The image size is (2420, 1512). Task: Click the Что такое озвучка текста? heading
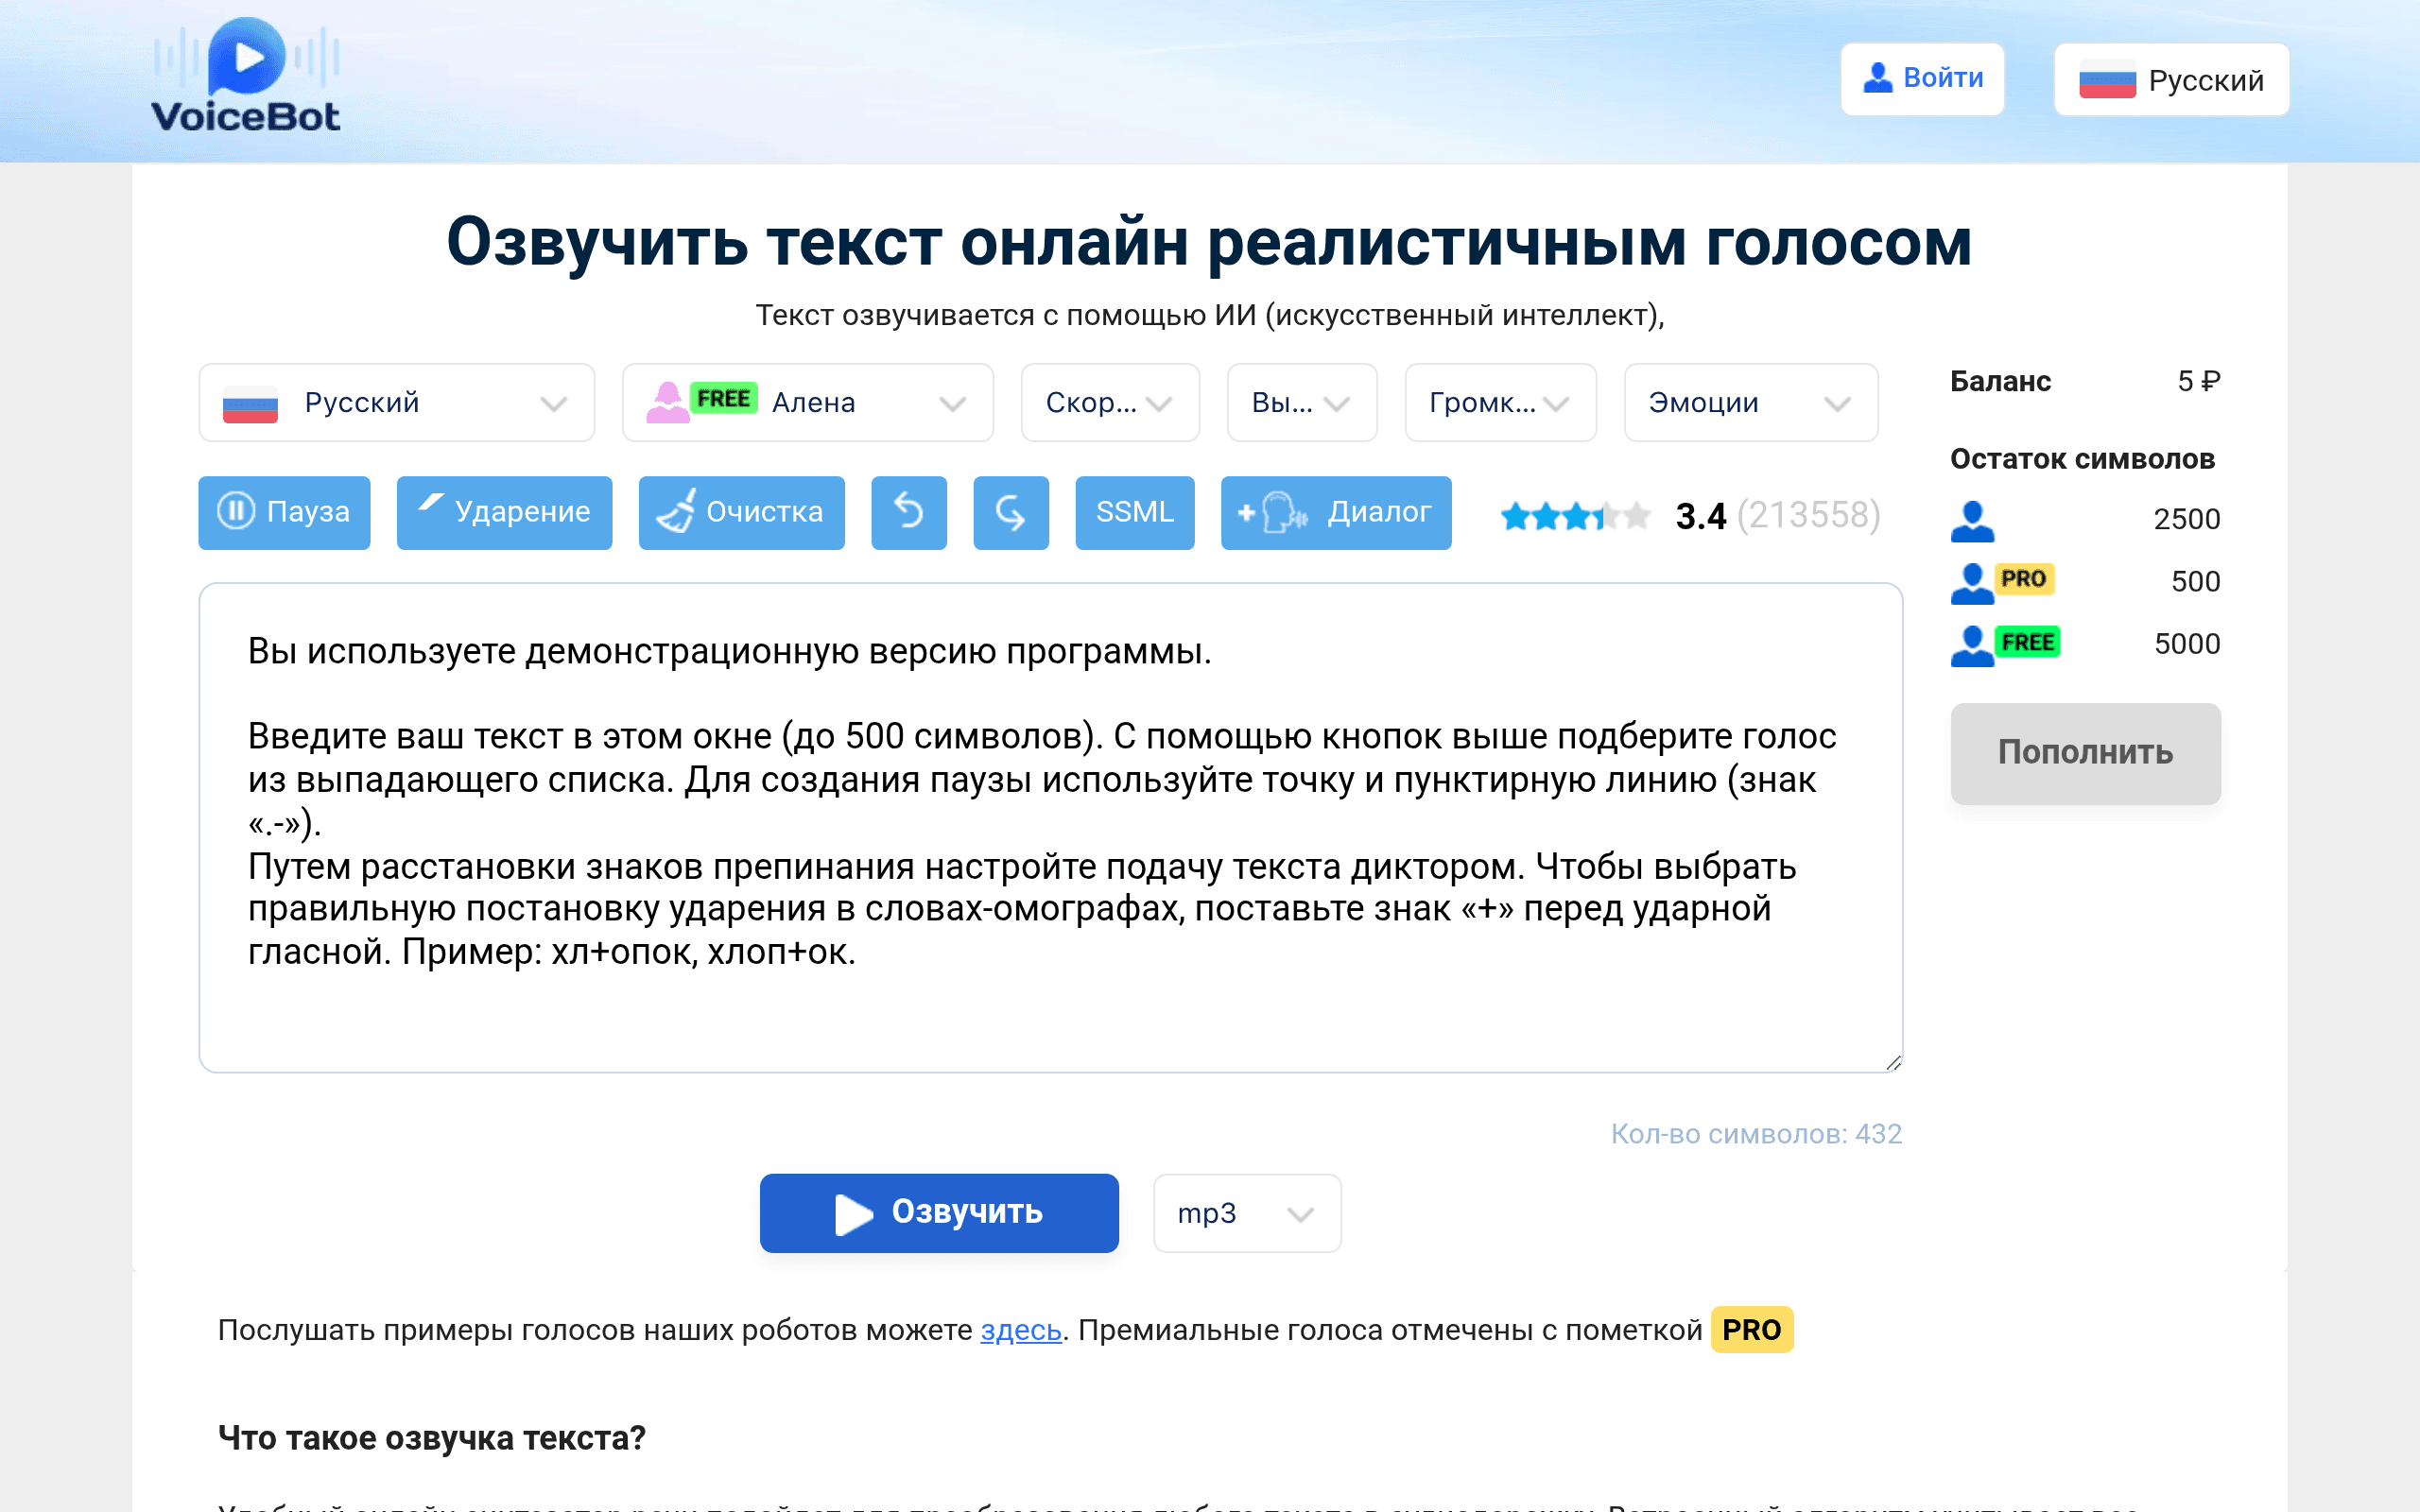432,1438
